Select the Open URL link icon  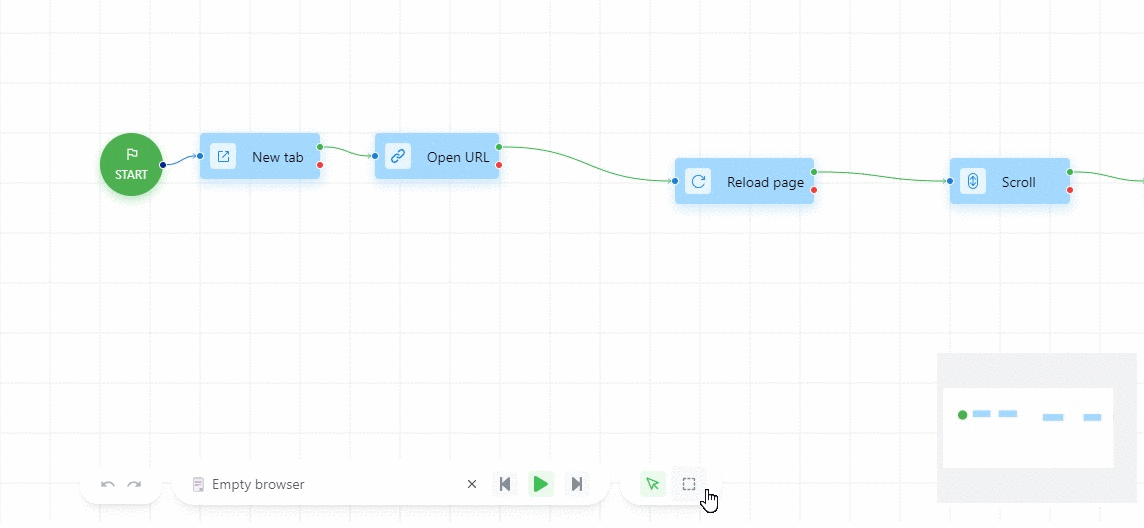tap(398, 156)
